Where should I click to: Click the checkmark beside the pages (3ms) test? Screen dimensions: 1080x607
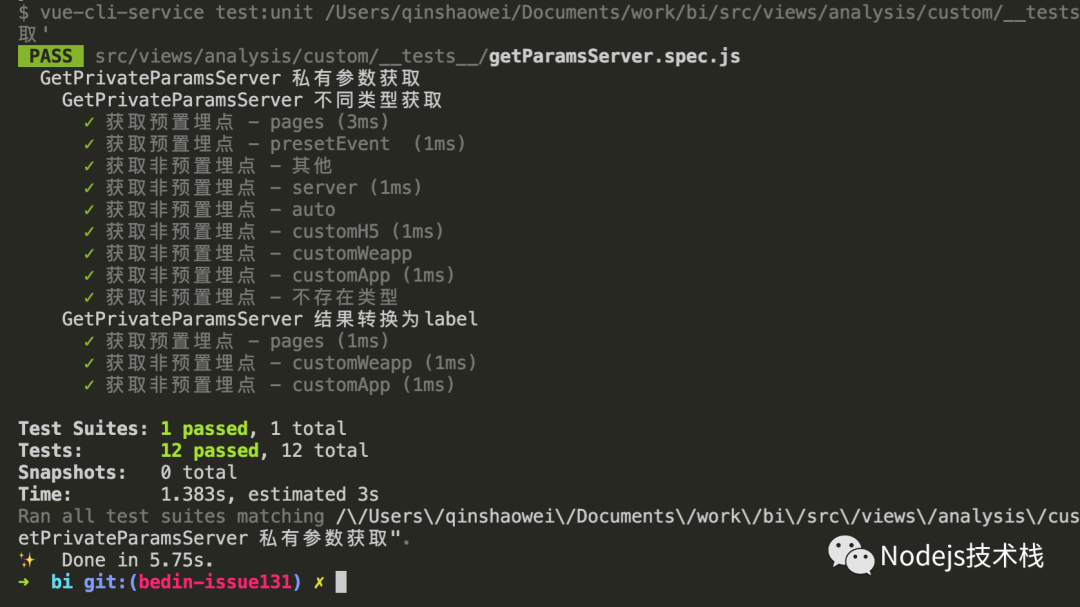tap(90, 122)
